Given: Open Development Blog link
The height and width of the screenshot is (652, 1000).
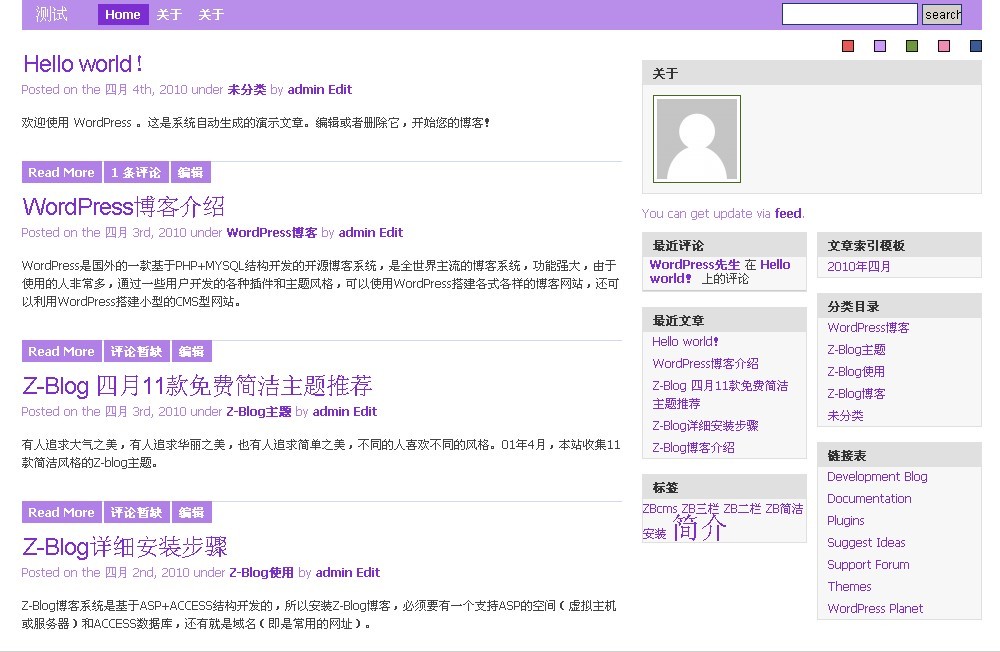Looking at the screenshot, I should [878, 477].
